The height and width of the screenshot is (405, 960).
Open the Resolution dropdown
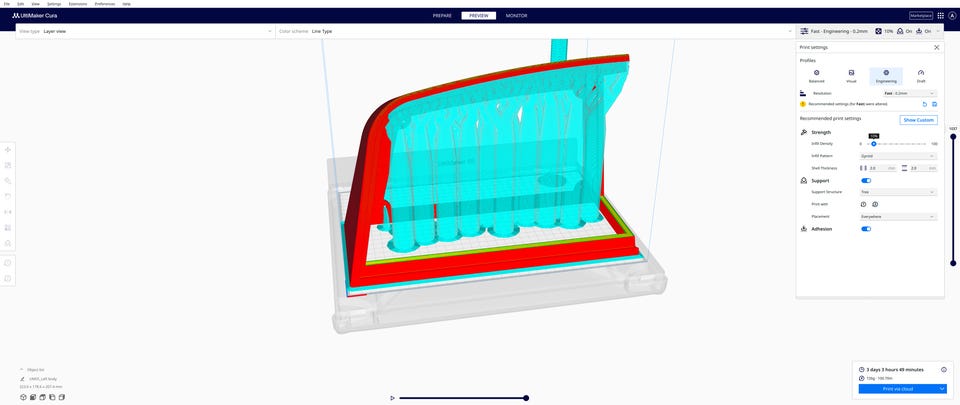(909, 93)
